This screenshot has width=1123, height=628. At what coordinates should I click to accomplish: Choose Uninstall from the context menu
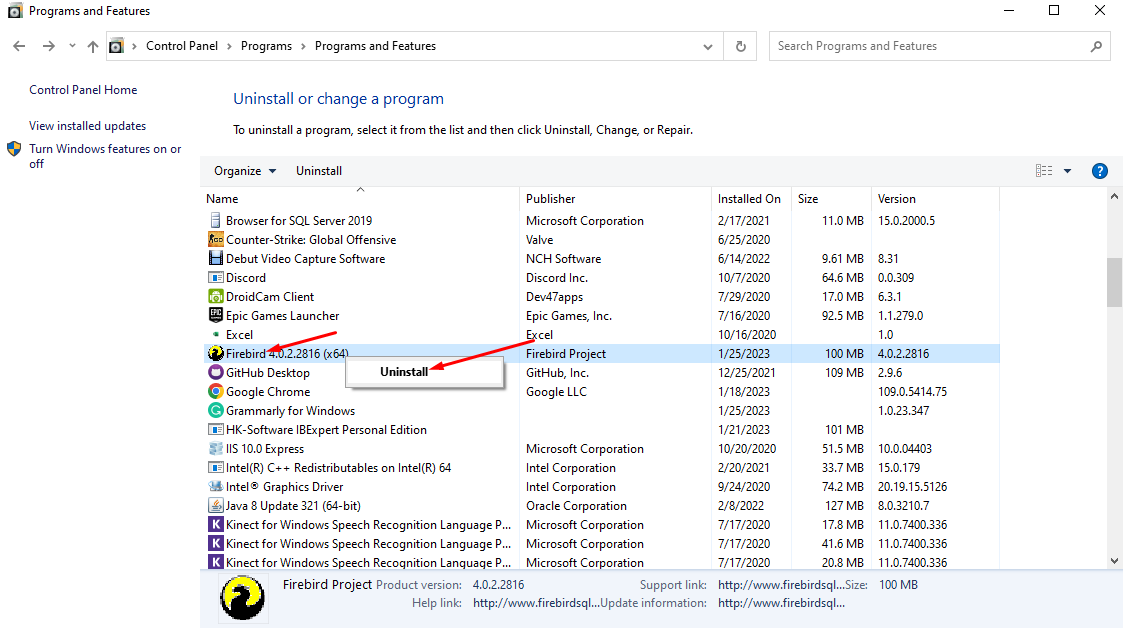click(404, 372)
